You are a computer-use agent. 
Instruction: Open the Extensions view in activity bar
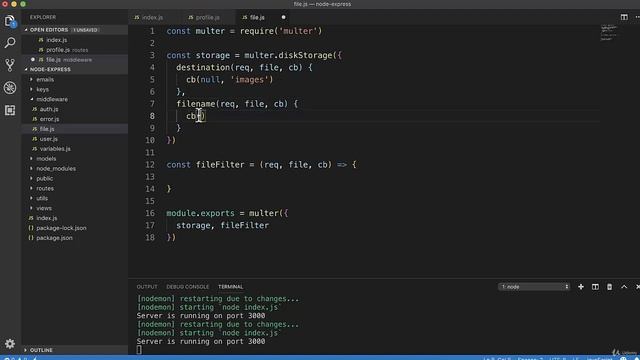click(x=10, y=110)
